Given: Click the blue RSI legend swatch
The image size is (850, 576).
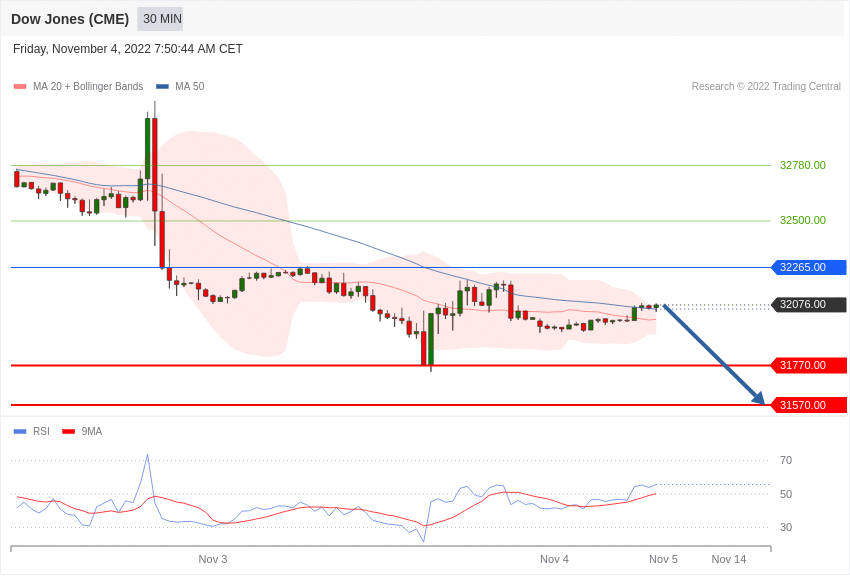Looking at the screenshot, I should (x=20, y=431).
